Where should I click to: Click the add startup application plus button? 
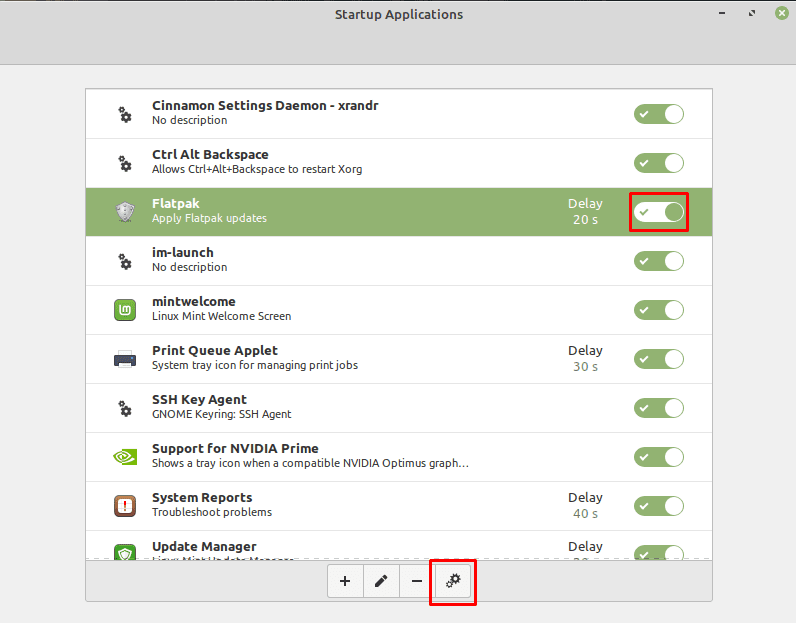tap(345, 581)
